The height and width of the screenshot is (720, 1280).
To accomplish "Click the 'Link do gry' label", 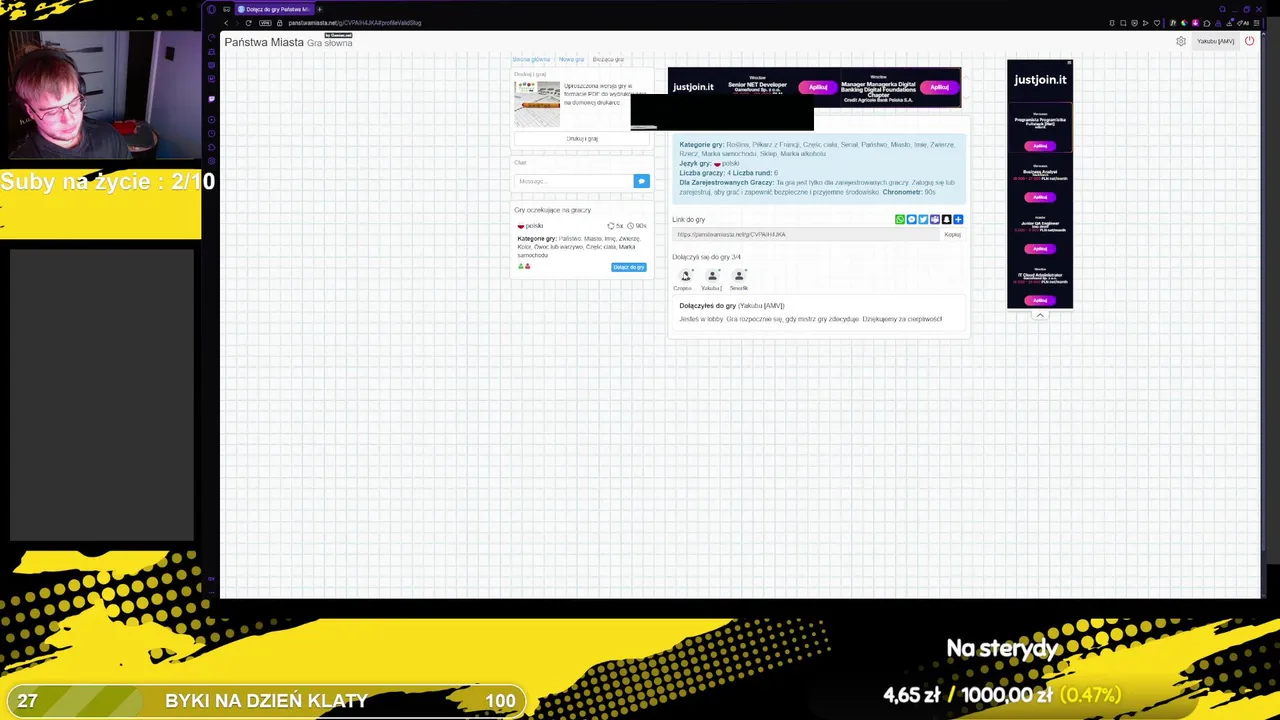I will (x=688, y=219).
